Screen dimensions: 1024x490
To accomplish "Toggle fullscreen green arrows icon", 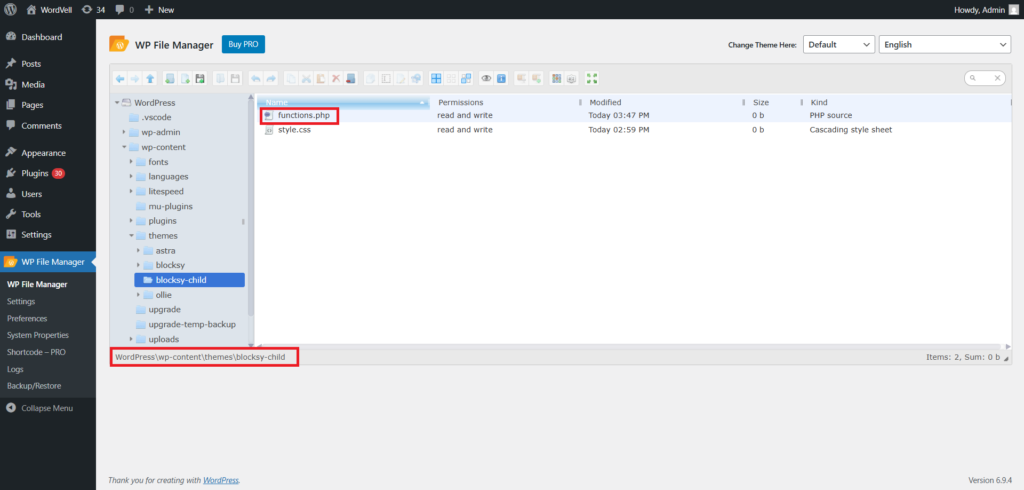I will (x=592, y=78).
